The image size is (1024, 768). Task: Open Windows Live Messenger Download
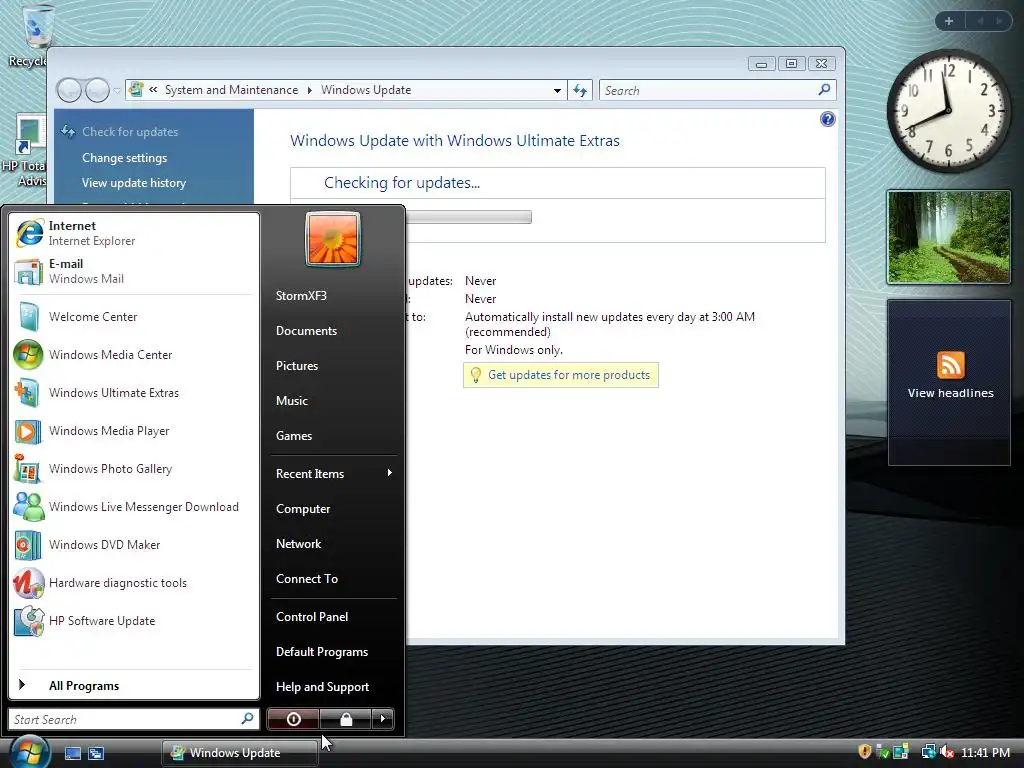(x=134, y=507)
